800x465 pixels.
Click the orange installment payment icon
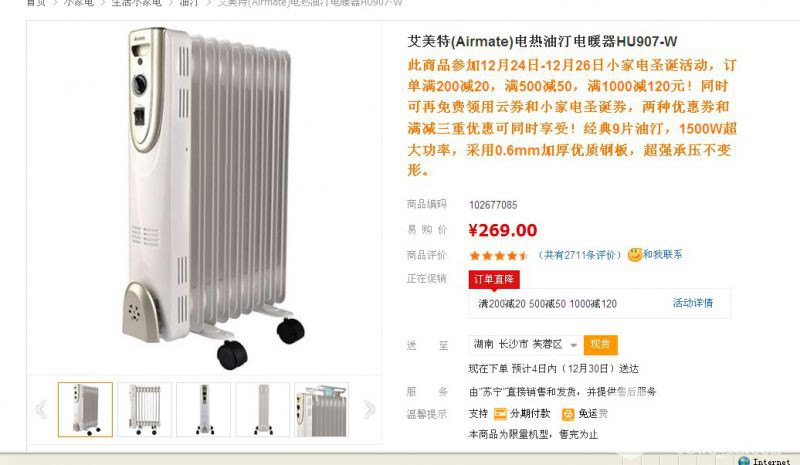(500, 414)
